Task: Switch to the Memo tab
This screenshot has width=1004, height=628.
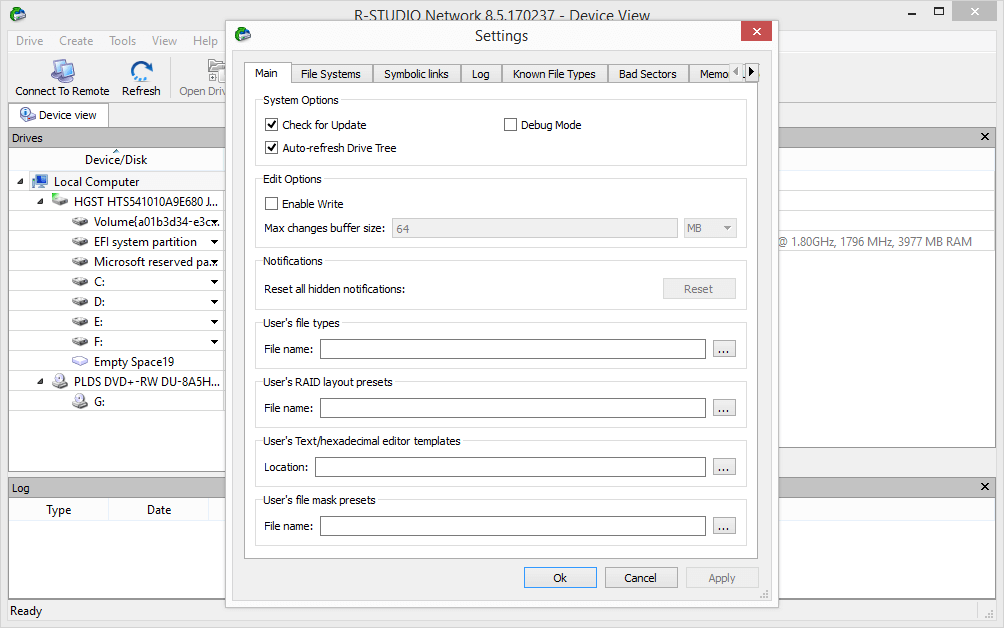Action: click(x=711, y=74)
